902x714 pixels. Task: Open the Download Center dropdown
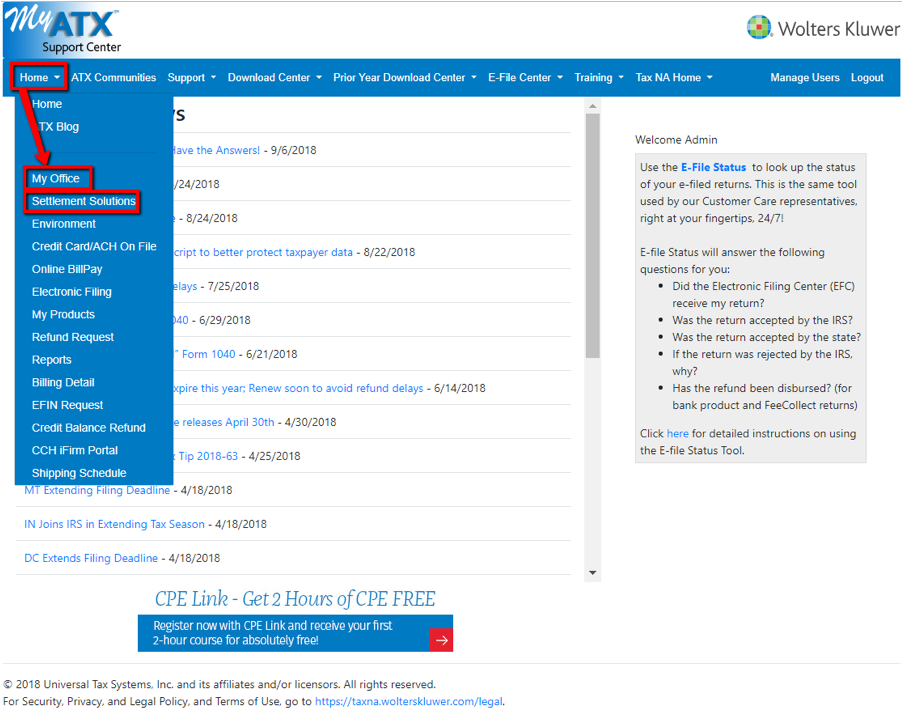tap(274, 78)
